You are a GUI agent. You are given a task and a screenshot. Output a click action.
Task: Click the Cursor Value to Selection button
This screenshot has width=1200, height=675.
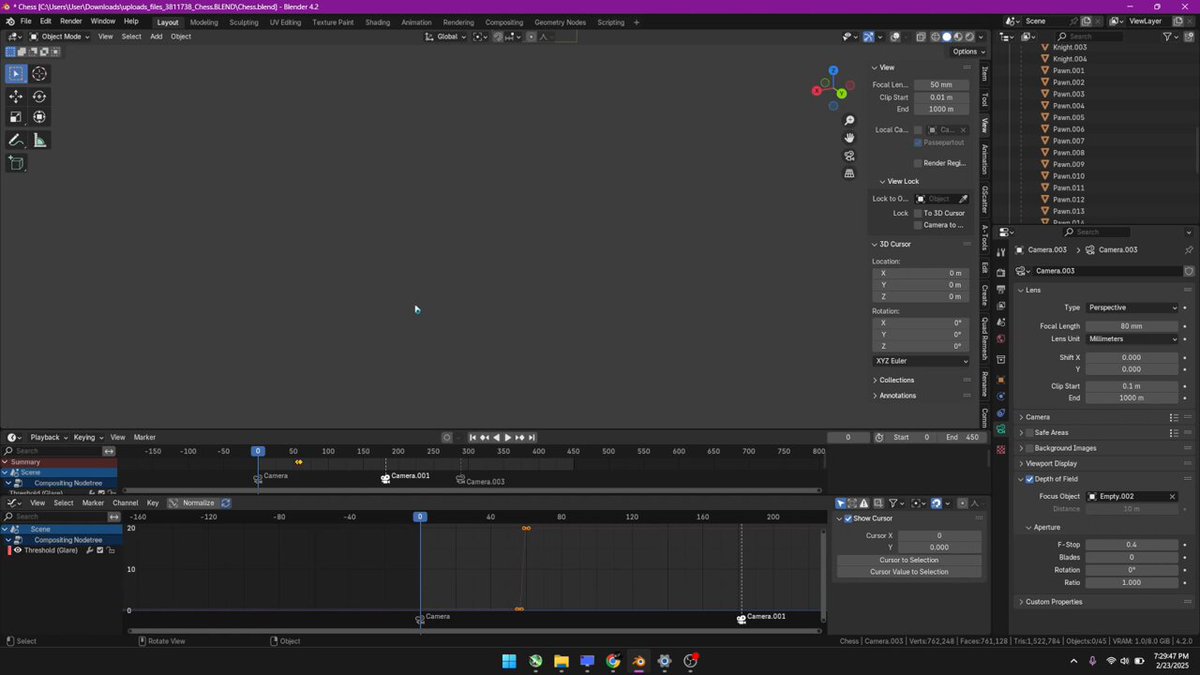[x=909, y=572]
